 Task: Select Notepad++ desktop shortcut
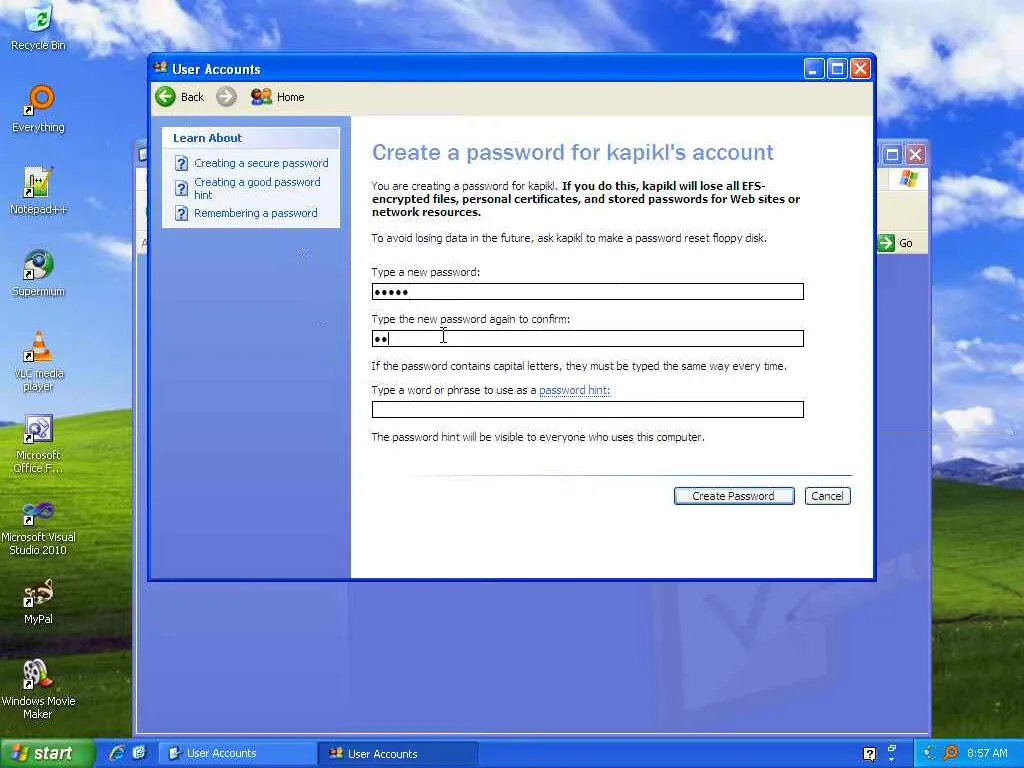(39, 191)
